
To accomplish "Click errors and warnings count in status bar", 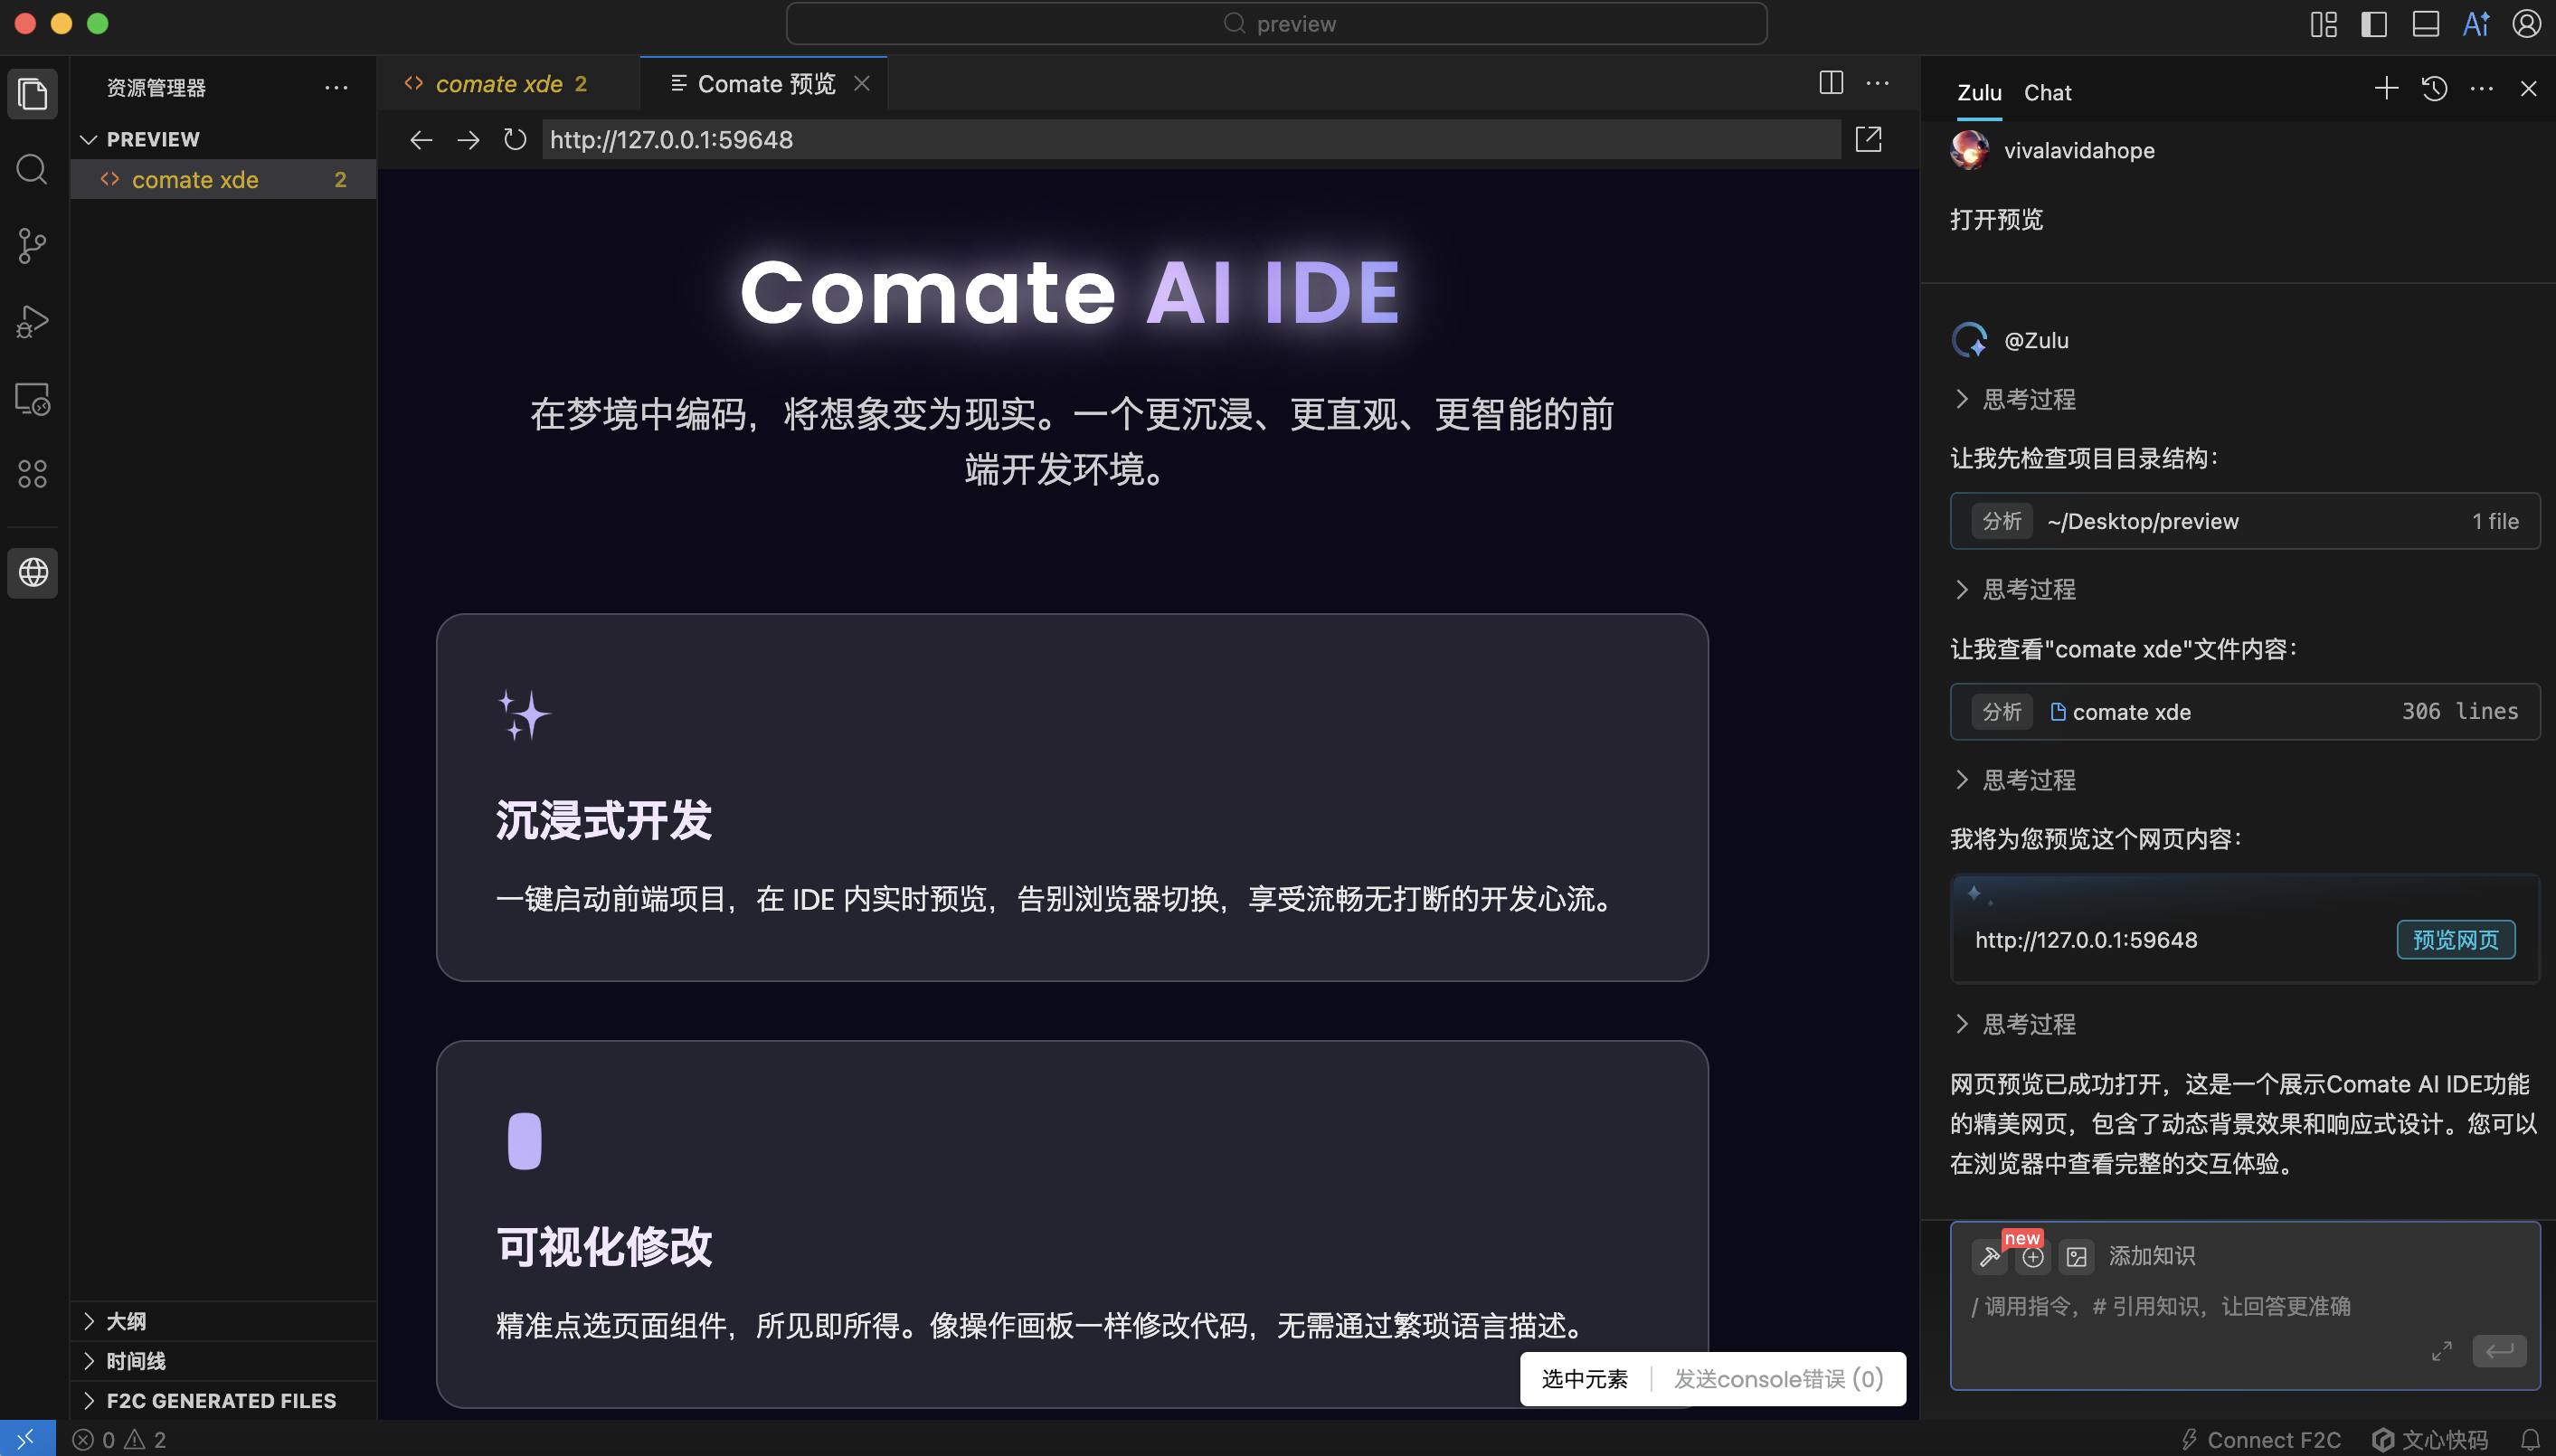I will [x=119, y=1439].
